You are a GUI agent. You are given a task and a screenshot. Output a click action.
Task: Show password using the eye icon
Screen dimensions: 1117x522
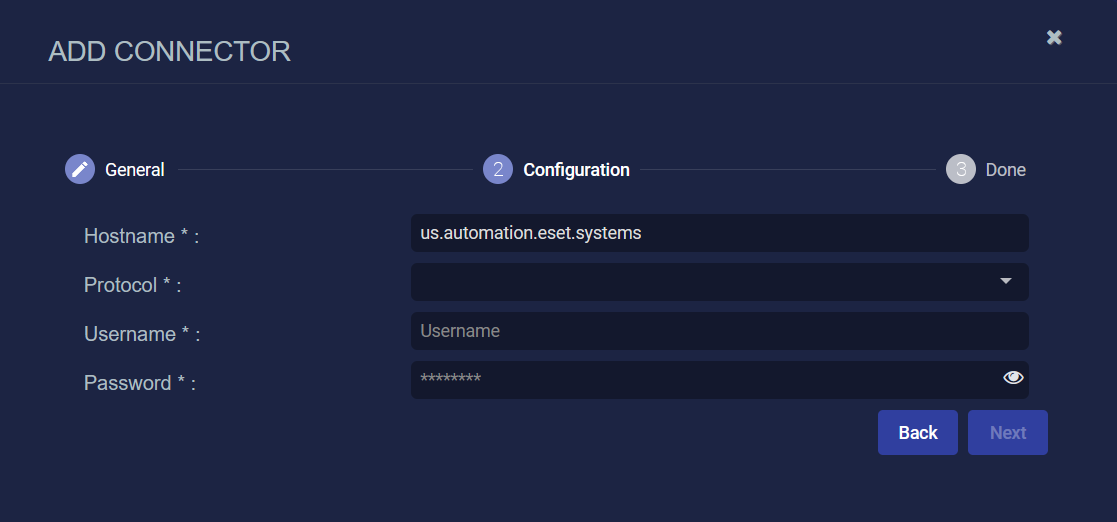1013,377
